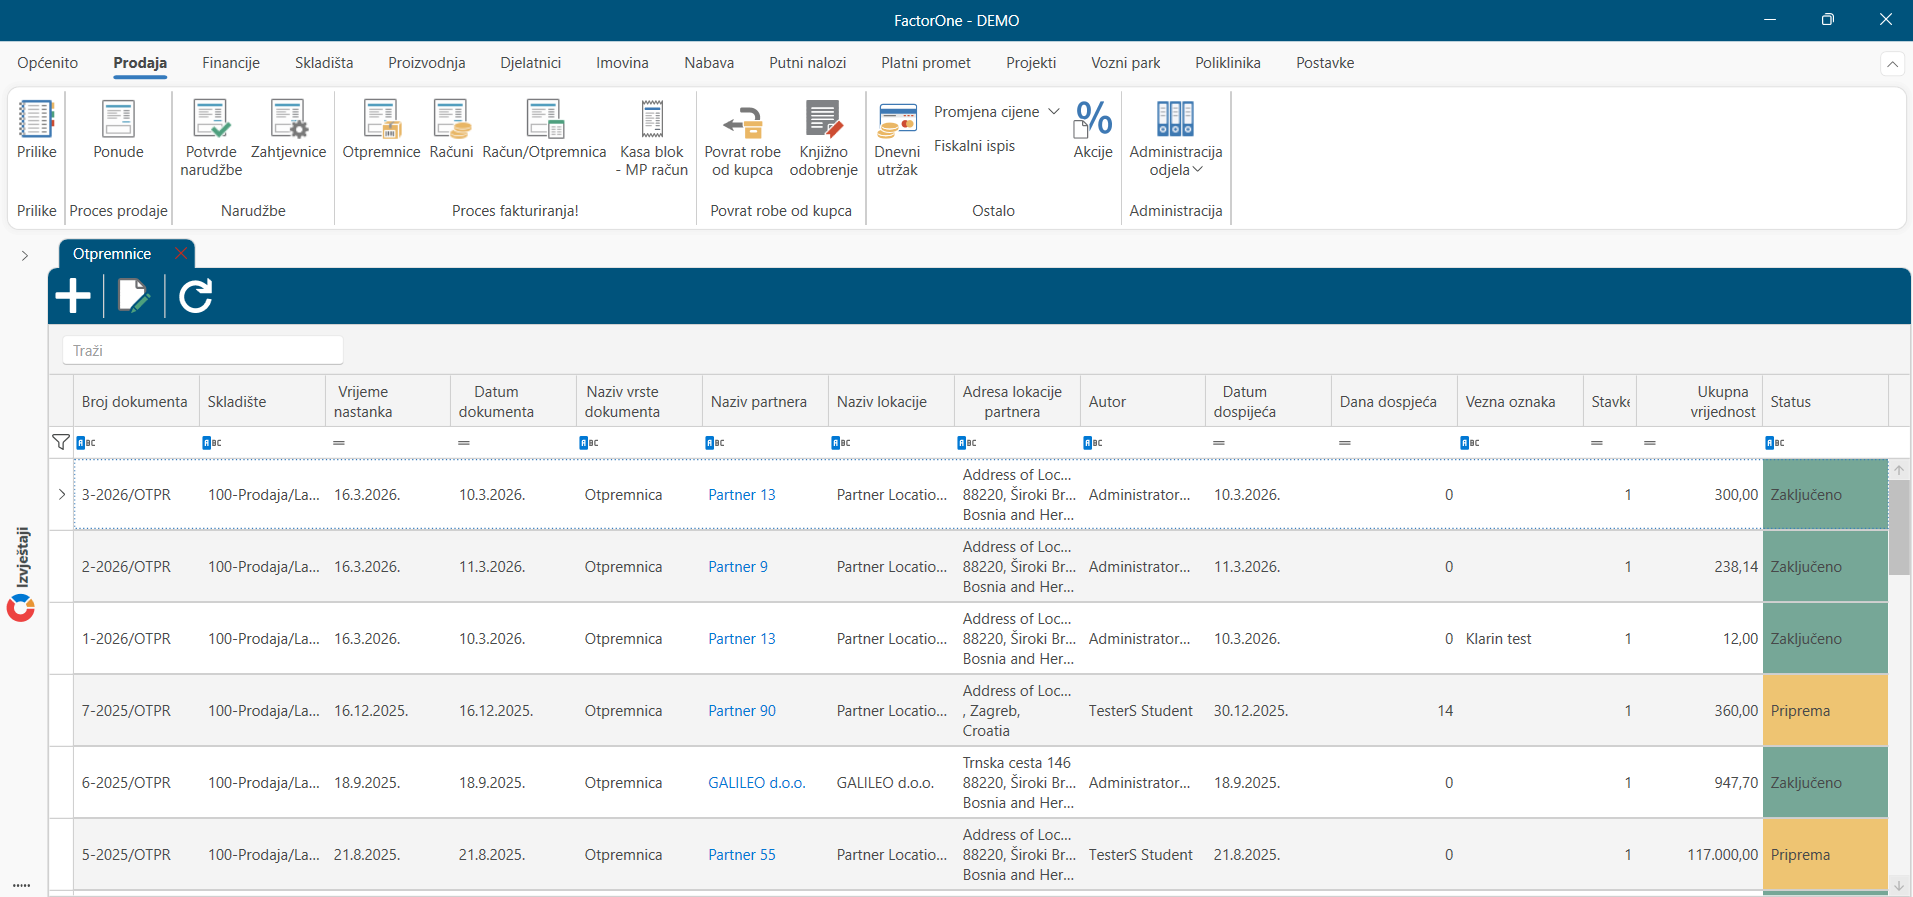Open Akcije percent icon
Screen dimensions: 1913x897
(1093, 130)
